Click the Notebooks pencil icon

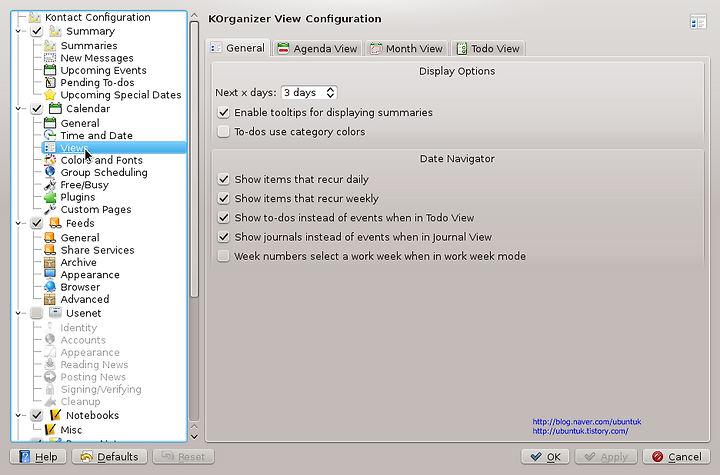[x=55, y=415]
